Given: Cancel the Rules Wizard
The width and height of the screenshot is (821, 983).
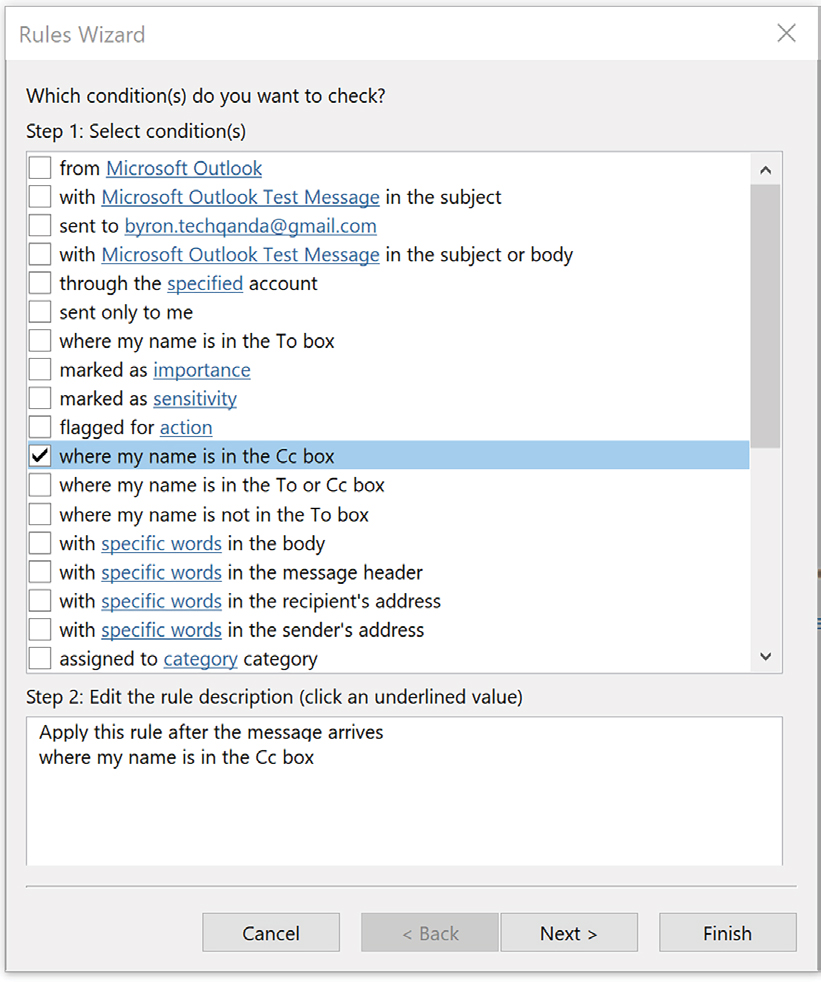Looking at the screenshot, I should (271, 933).
